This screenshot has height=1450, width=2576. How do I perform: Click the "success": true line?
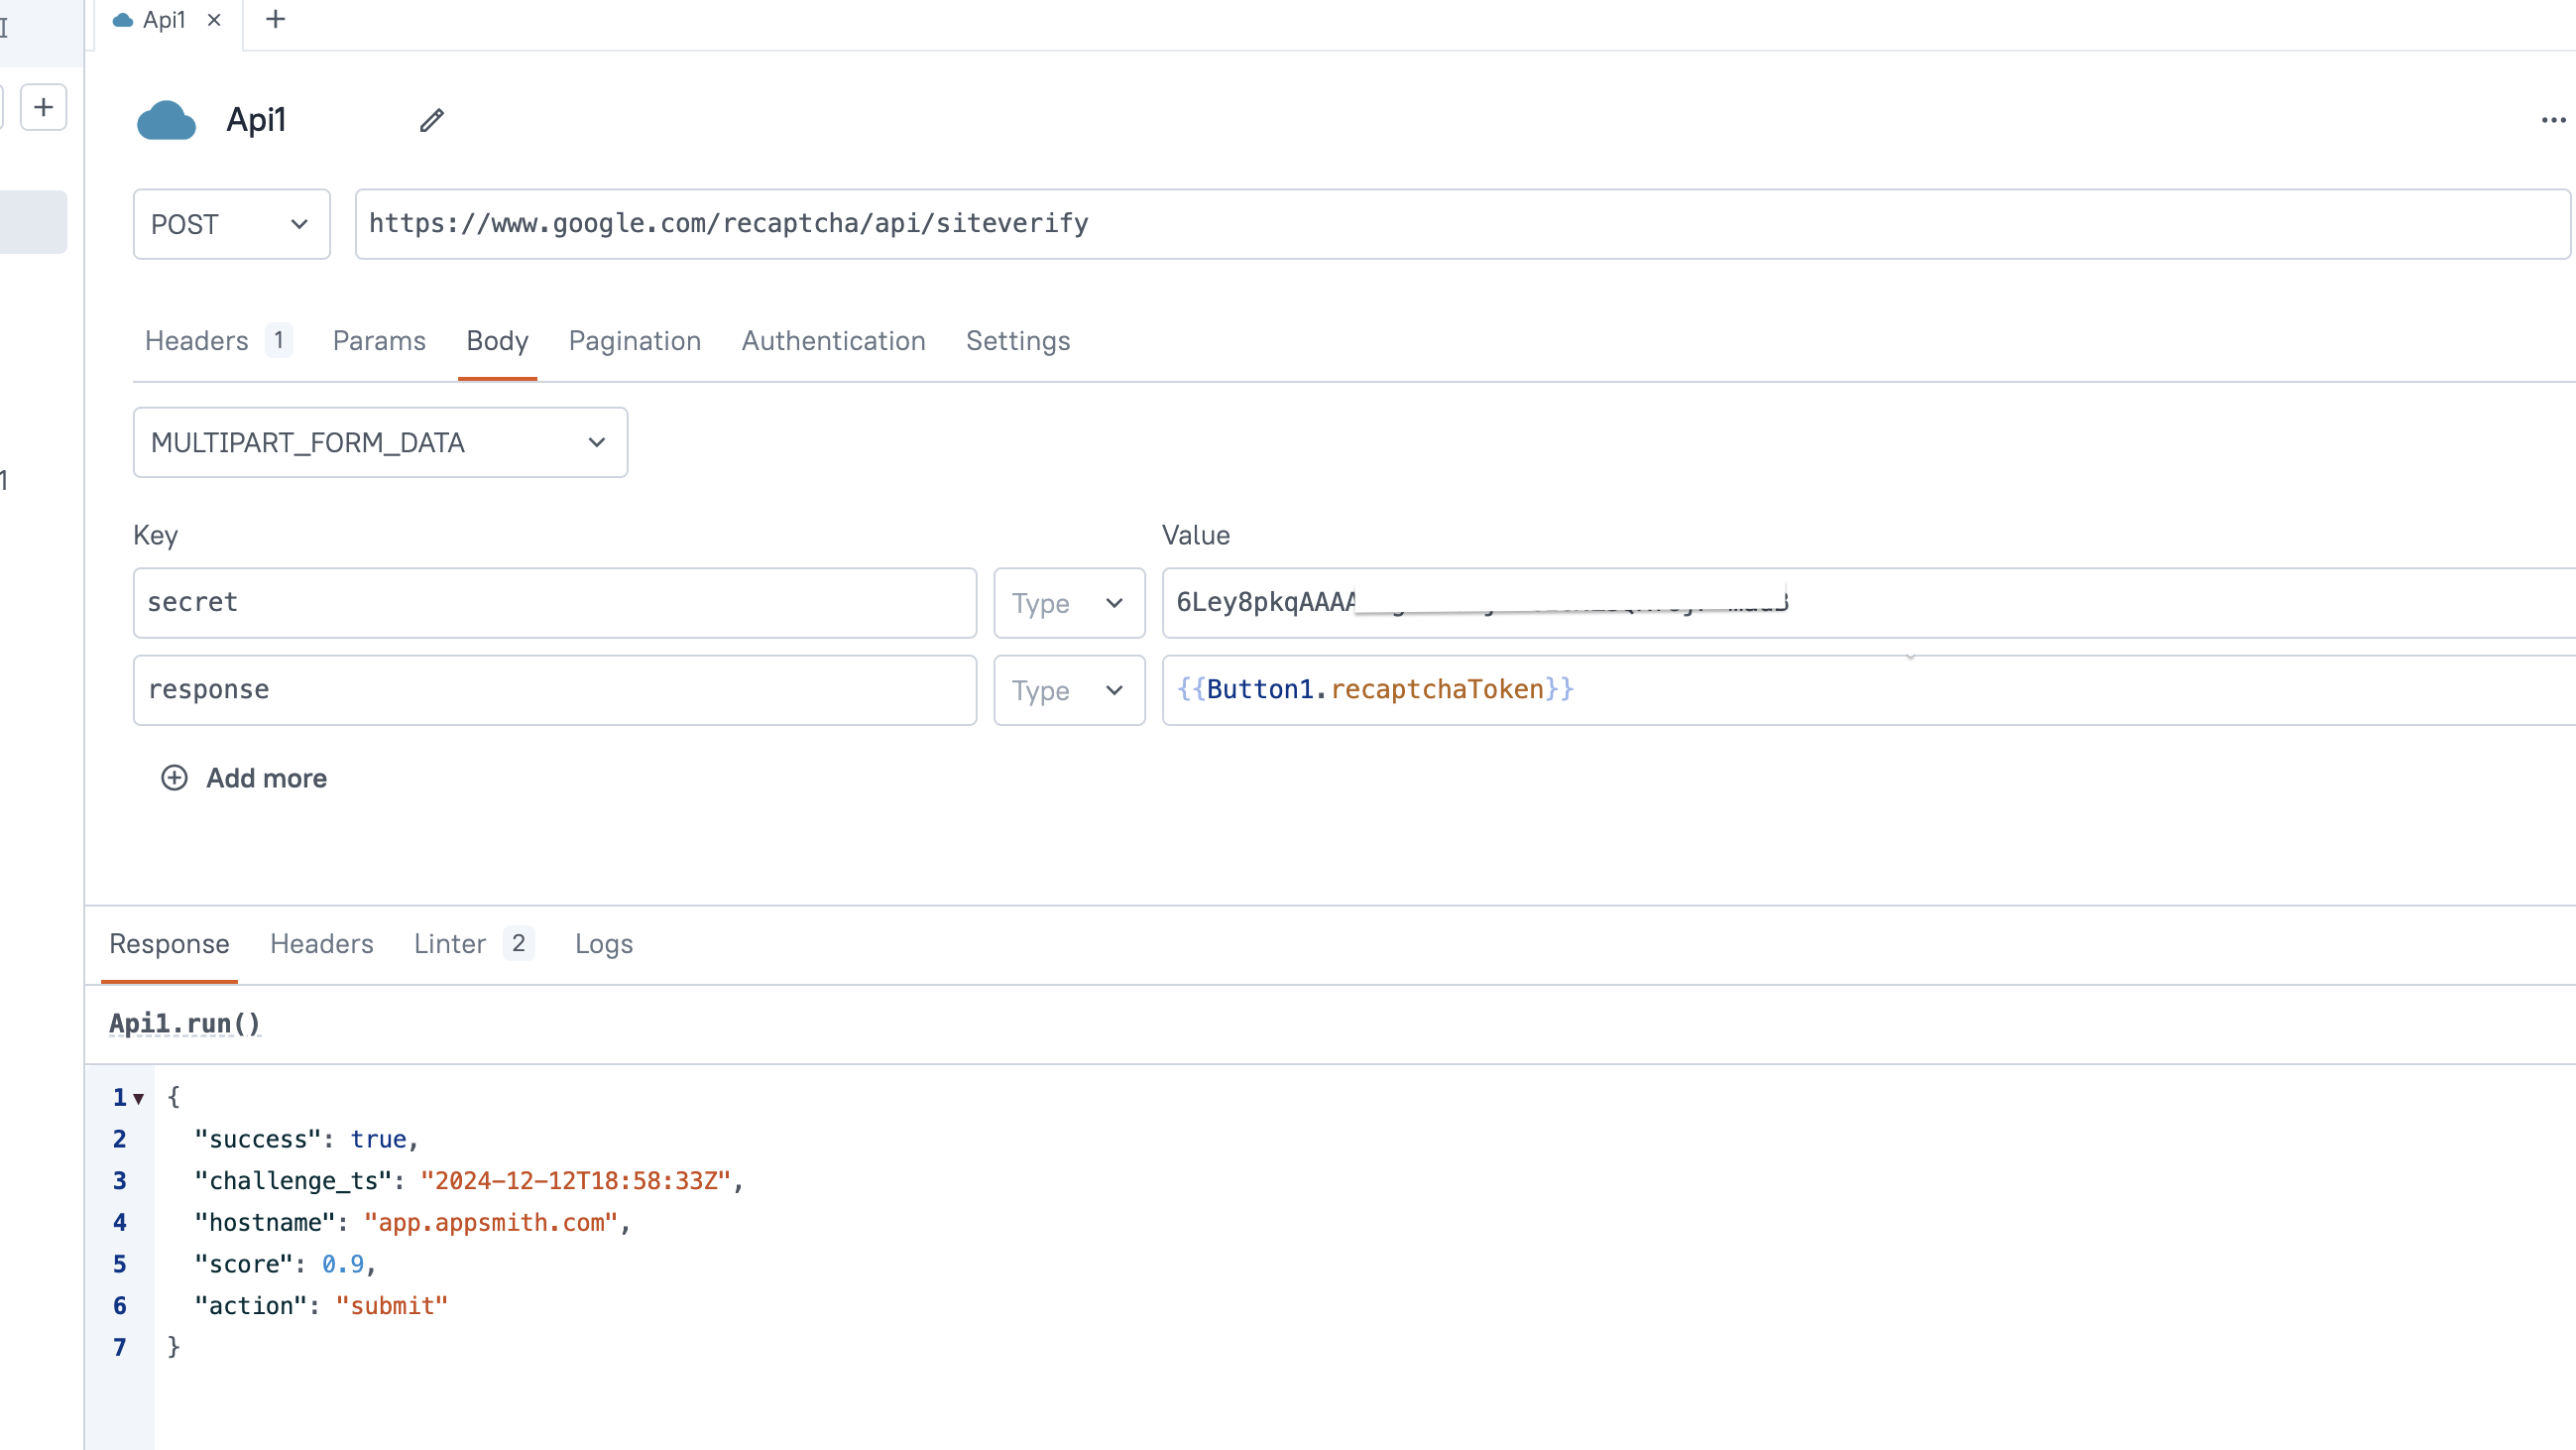pos(306,1139)
